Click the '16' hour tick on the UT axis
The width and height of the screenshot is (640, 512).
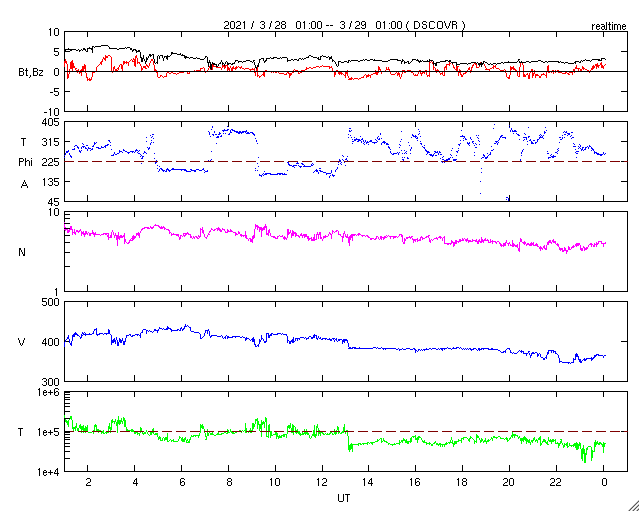pos(416,483)
